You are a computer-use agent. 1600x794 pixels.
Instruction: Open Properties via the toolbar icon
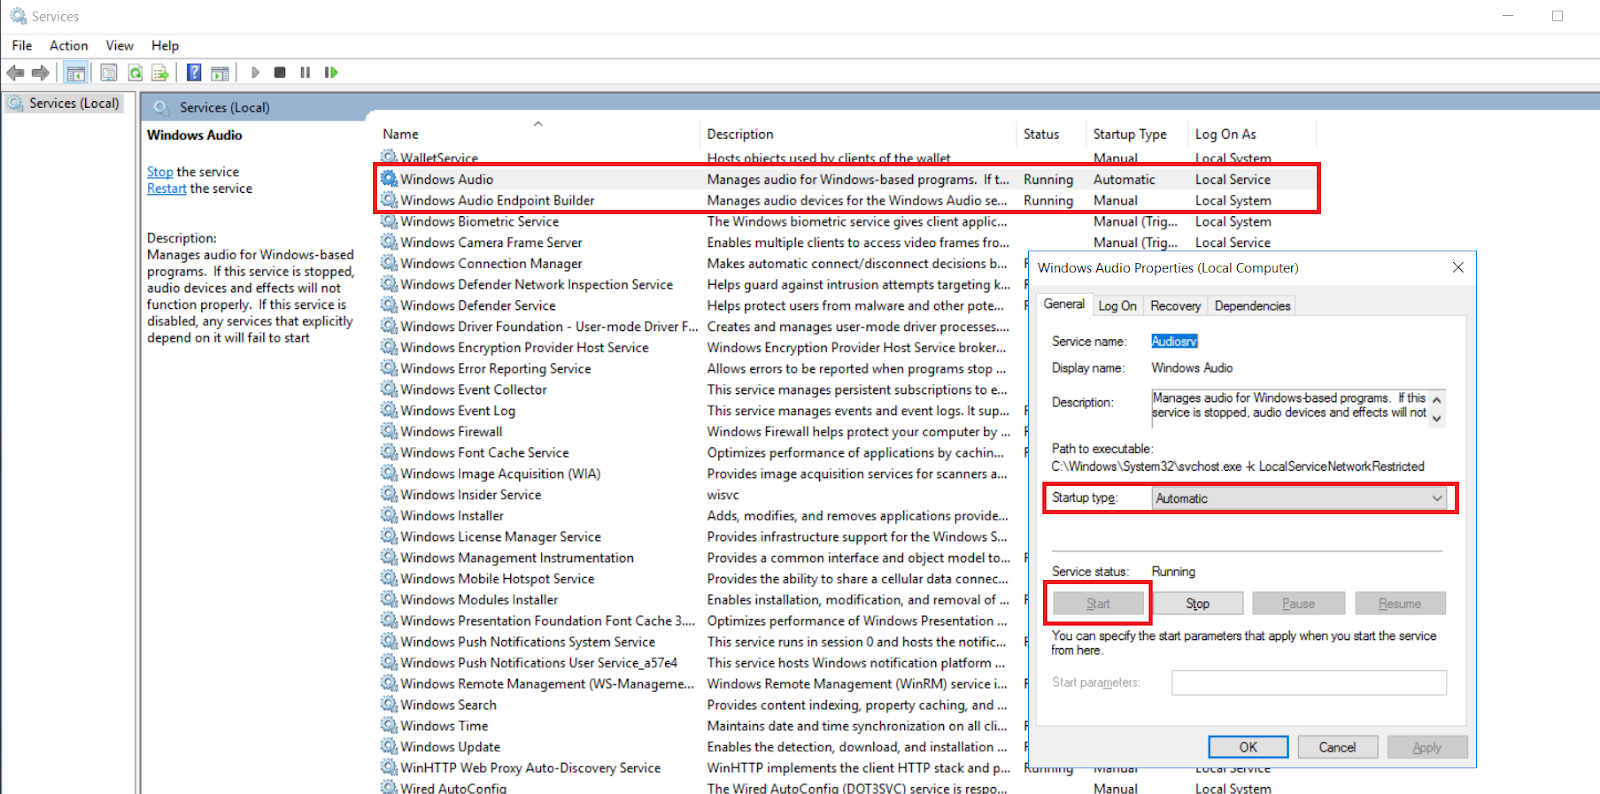pyautogui.click(x=109, y=72)
